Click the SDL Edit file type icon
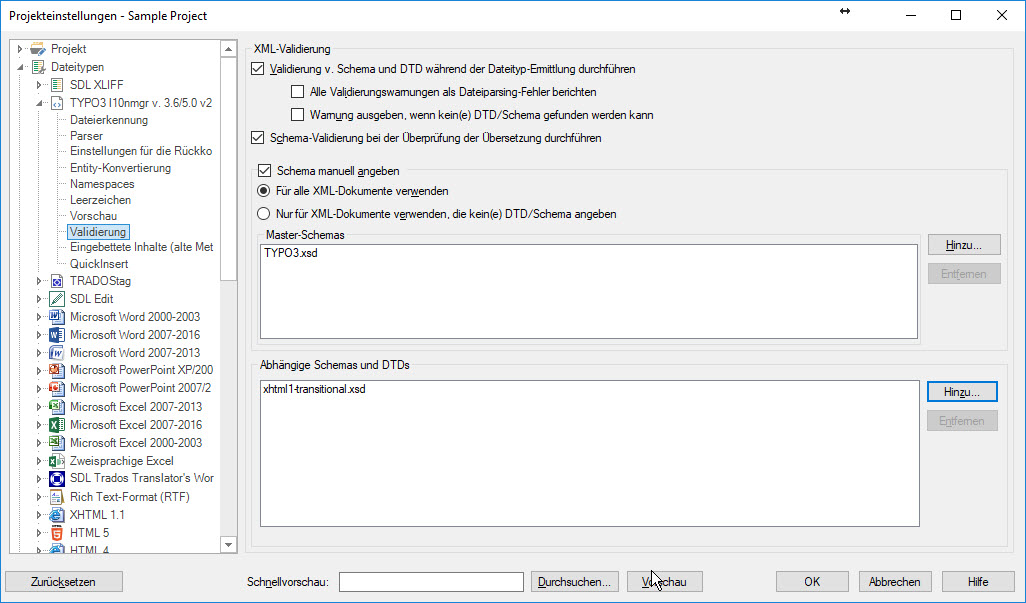The height and width of the screenshot is (603, 1026). click(x=57, y=299)
